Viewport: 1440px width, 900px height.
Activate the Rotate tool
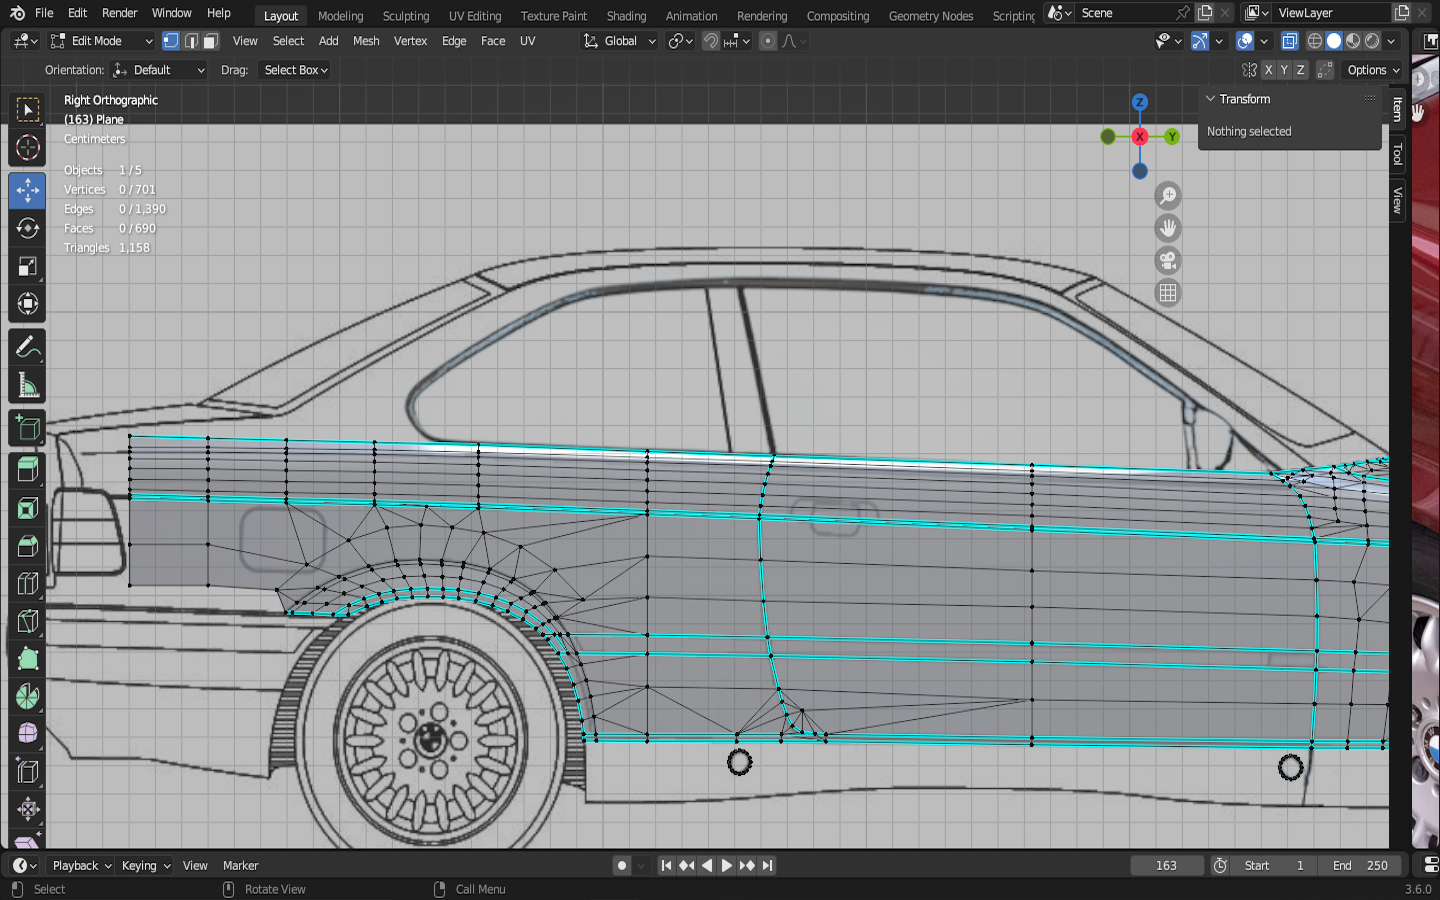pos(27,228)
